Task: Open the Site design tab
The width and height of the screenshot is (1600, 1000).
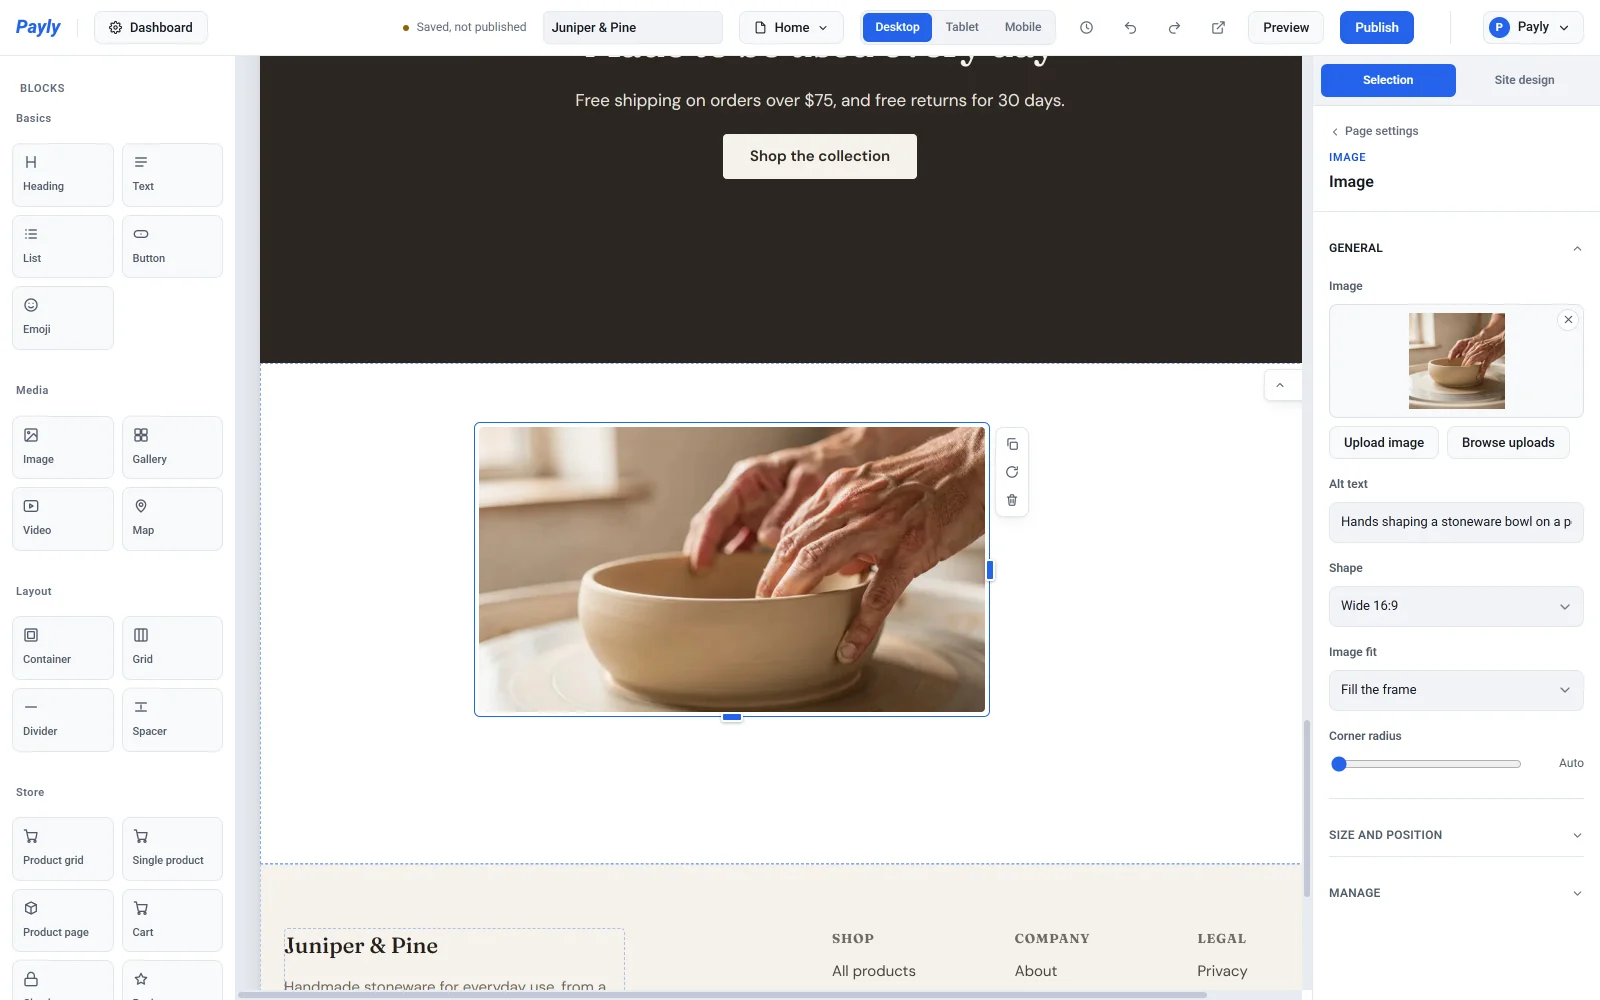Action: point(1524,80)
